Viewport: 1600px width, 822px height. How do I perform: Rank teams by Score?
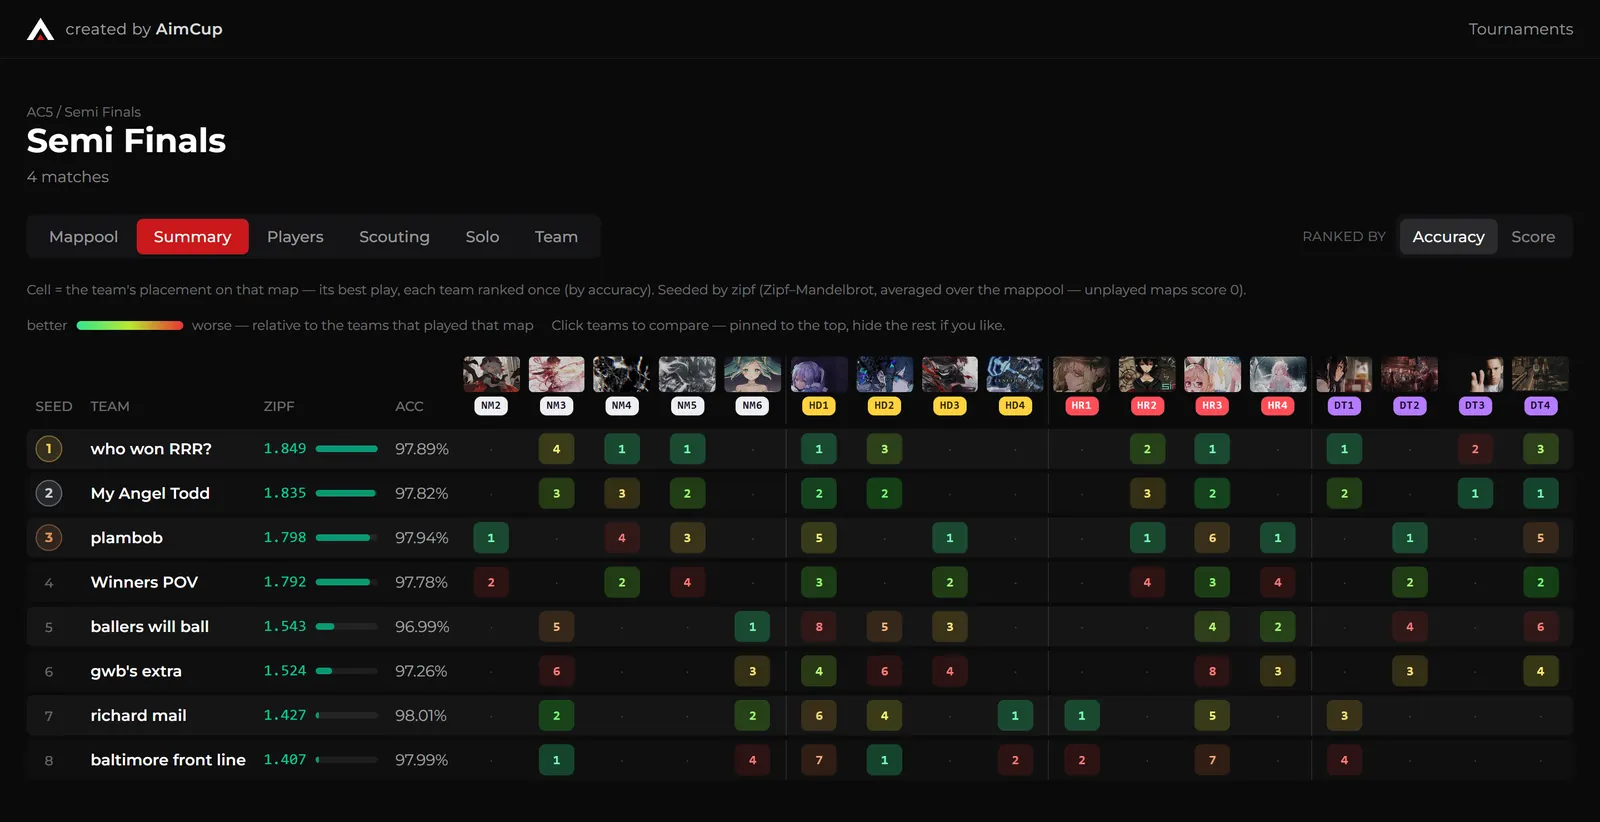1533,237
